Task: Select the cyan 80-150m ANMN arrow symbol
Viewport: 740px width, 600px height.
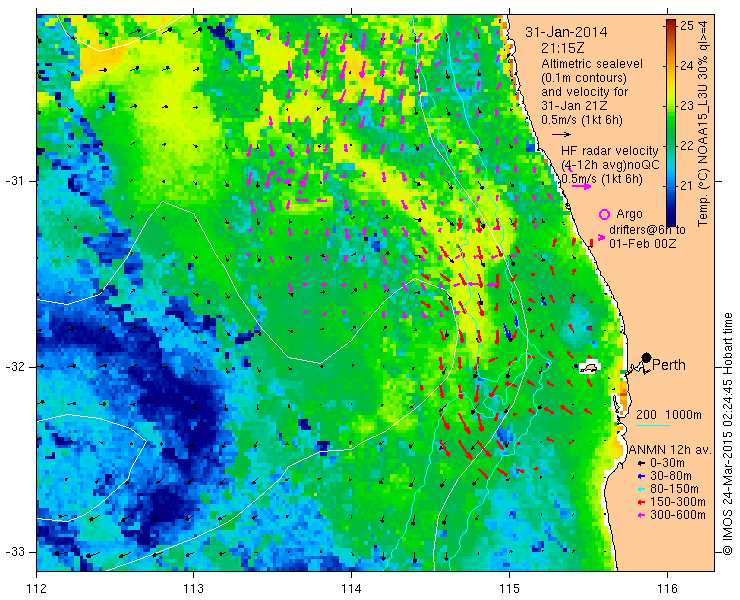Action: (640, 489)
